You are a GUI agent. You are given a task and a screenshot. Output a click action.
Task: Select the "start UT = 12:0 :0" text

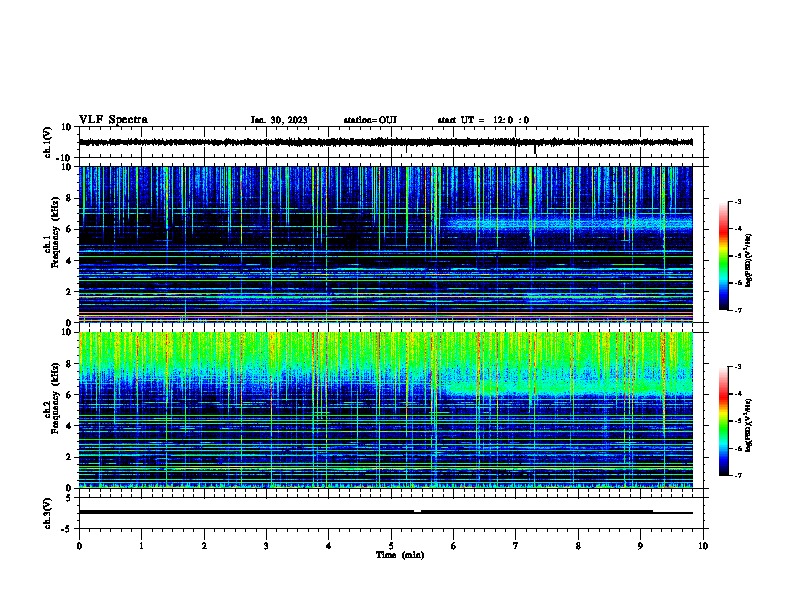click(x=483, y=120)
